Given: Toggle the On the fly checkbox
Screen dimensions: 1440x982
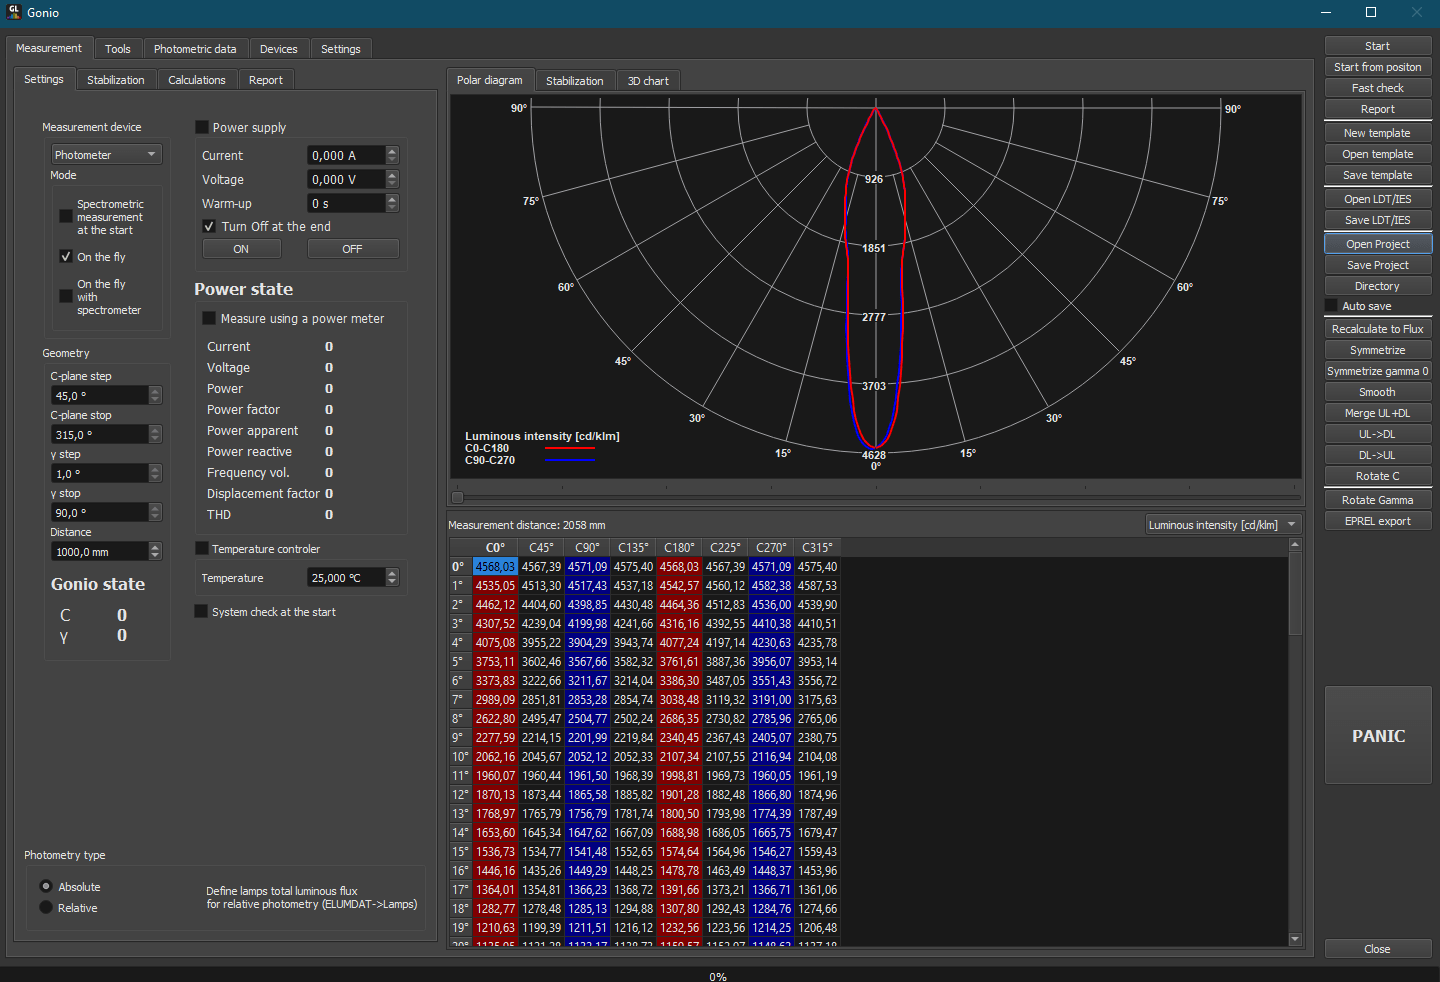Looking at the screenshot, I should click(66, 256).
